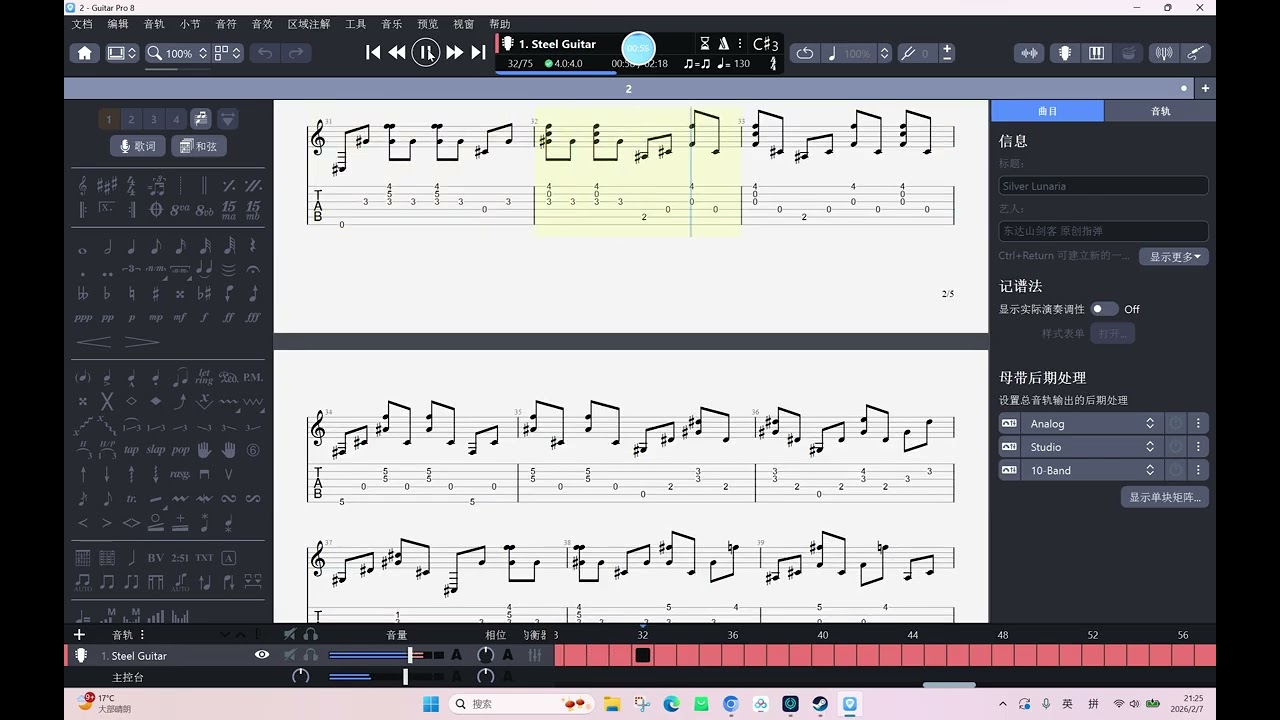This screenshot has width=1280, height=720.
Task: Toggle the loop playback button
Action: [x=805, y=53]
